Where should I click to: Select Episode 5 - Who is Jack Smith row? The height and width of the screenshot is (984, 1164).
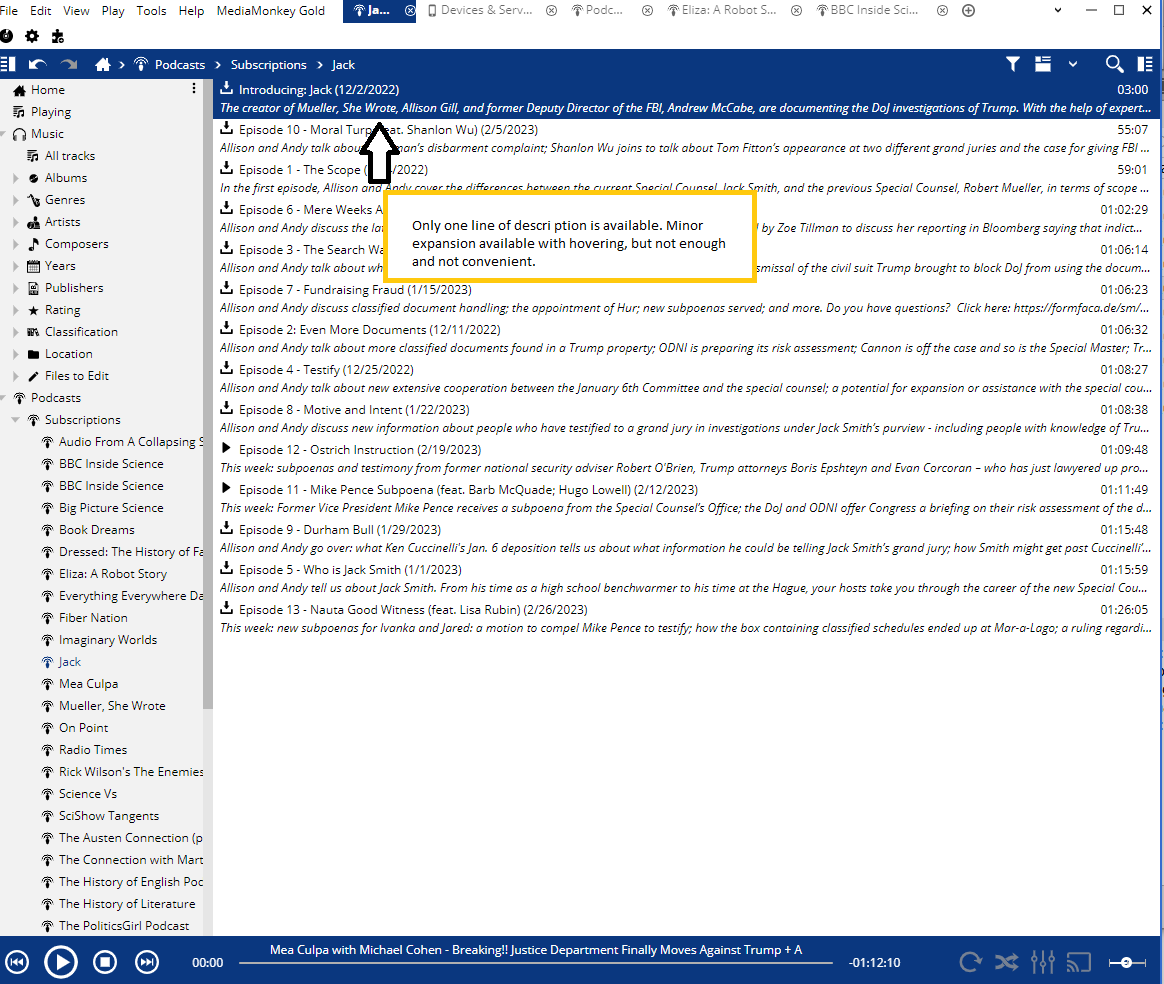[x=686, y=579]
